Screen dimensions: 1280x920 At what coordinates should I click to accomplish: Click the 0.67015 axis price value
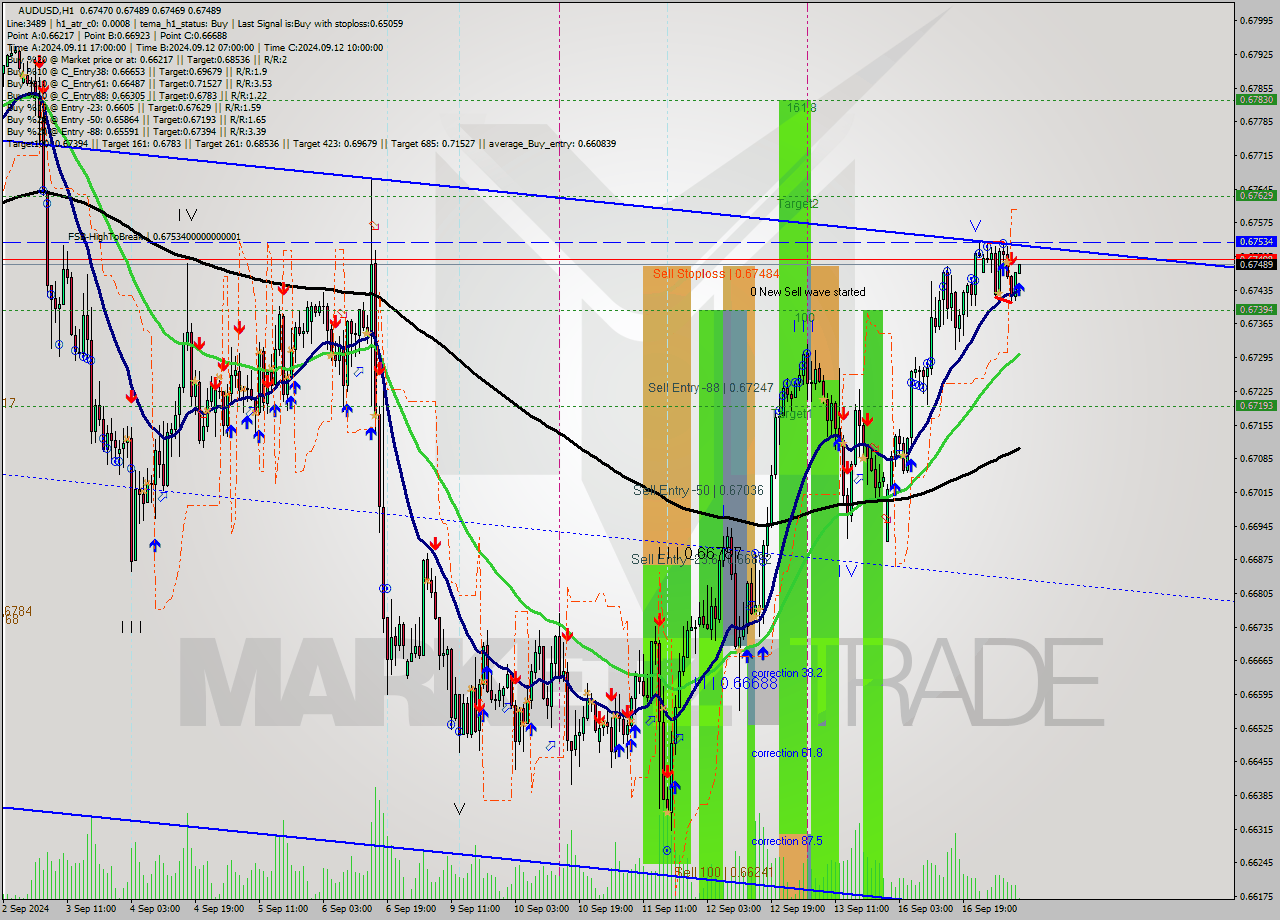coord(1256,493)
